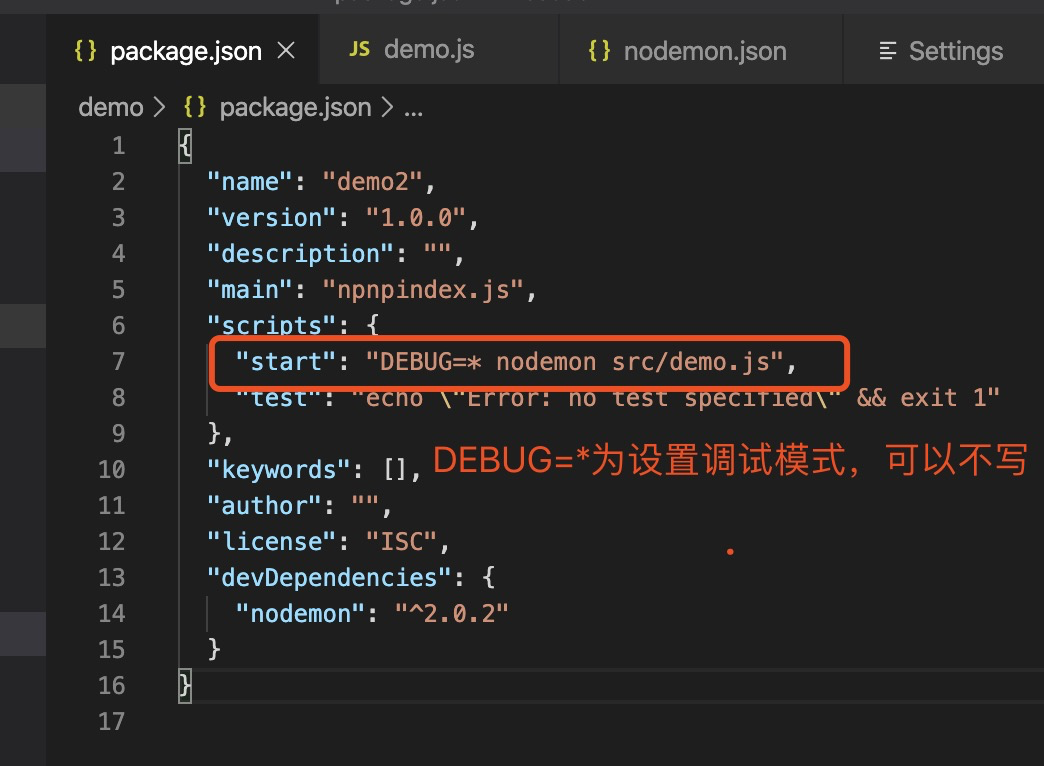Click the "^2.0.2" version value

451,613
